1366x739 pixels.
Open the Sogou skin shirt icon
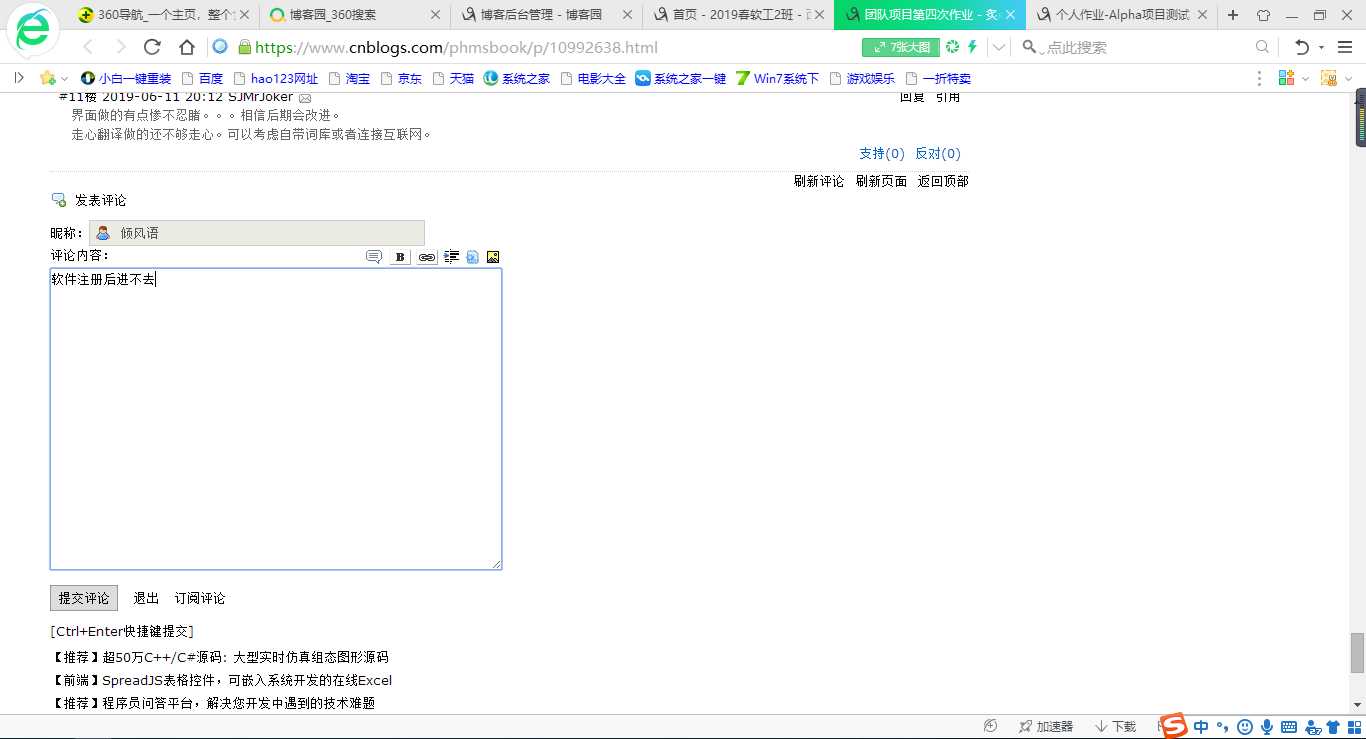[1332, 727]
